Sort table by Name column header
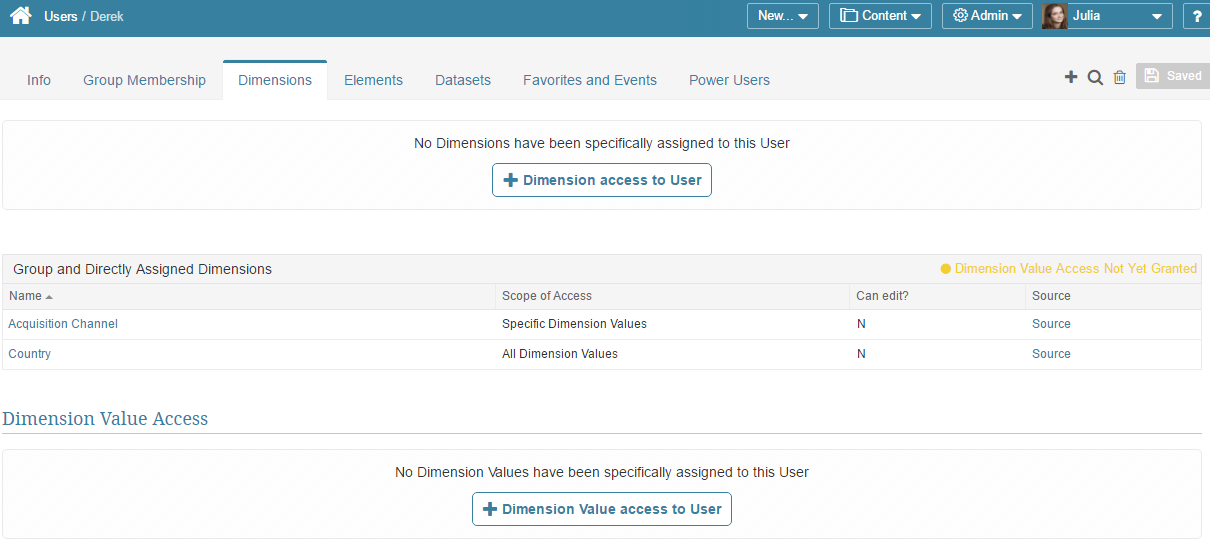The height and width of the screenshot is (543, 1210). (x=26, y=296)
